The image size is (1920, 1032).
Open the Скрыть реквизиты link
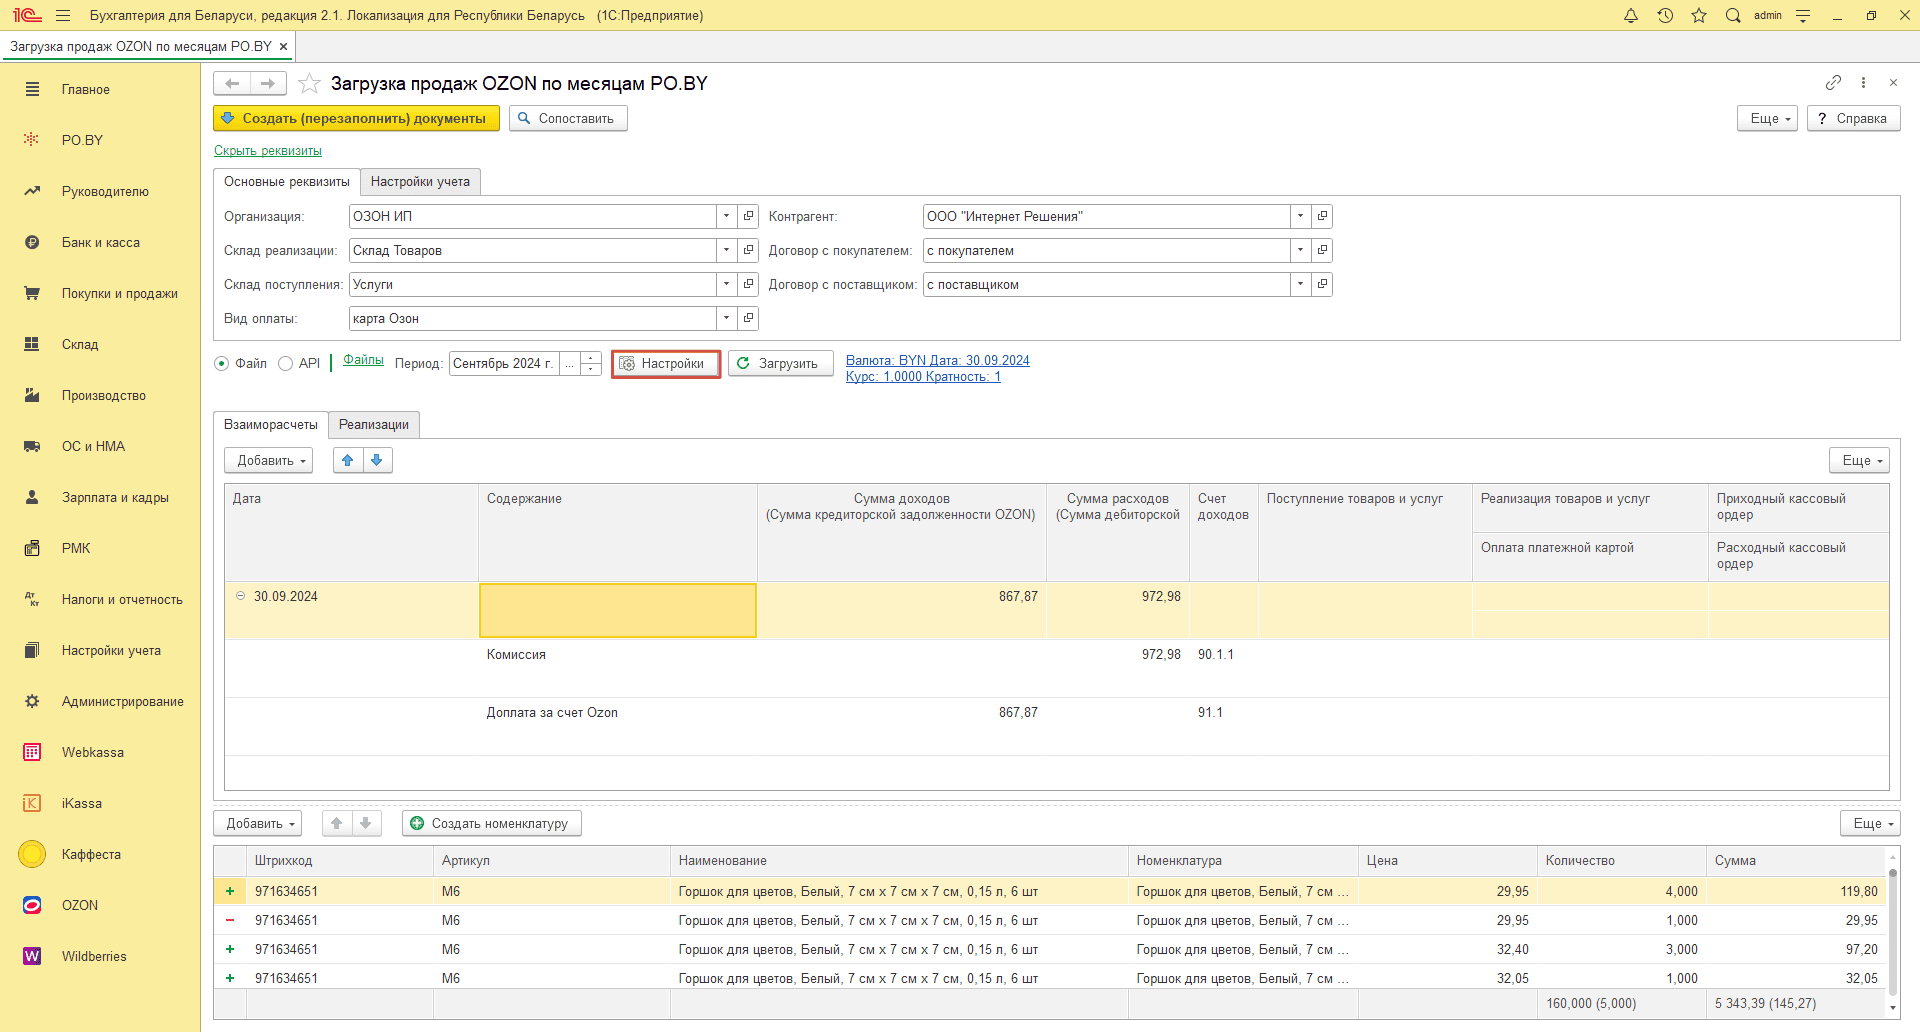(268, 151)
